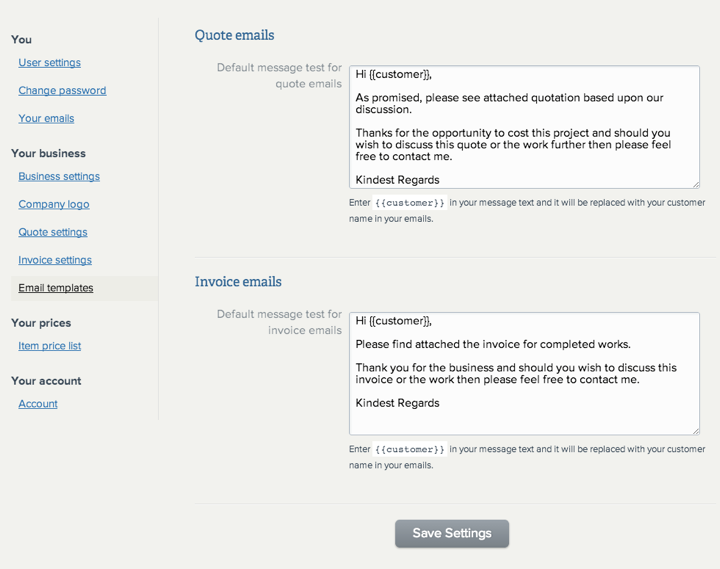Click resize handle of invoice emails textarea
Screen dimensions: 720x569
point(696,431)
